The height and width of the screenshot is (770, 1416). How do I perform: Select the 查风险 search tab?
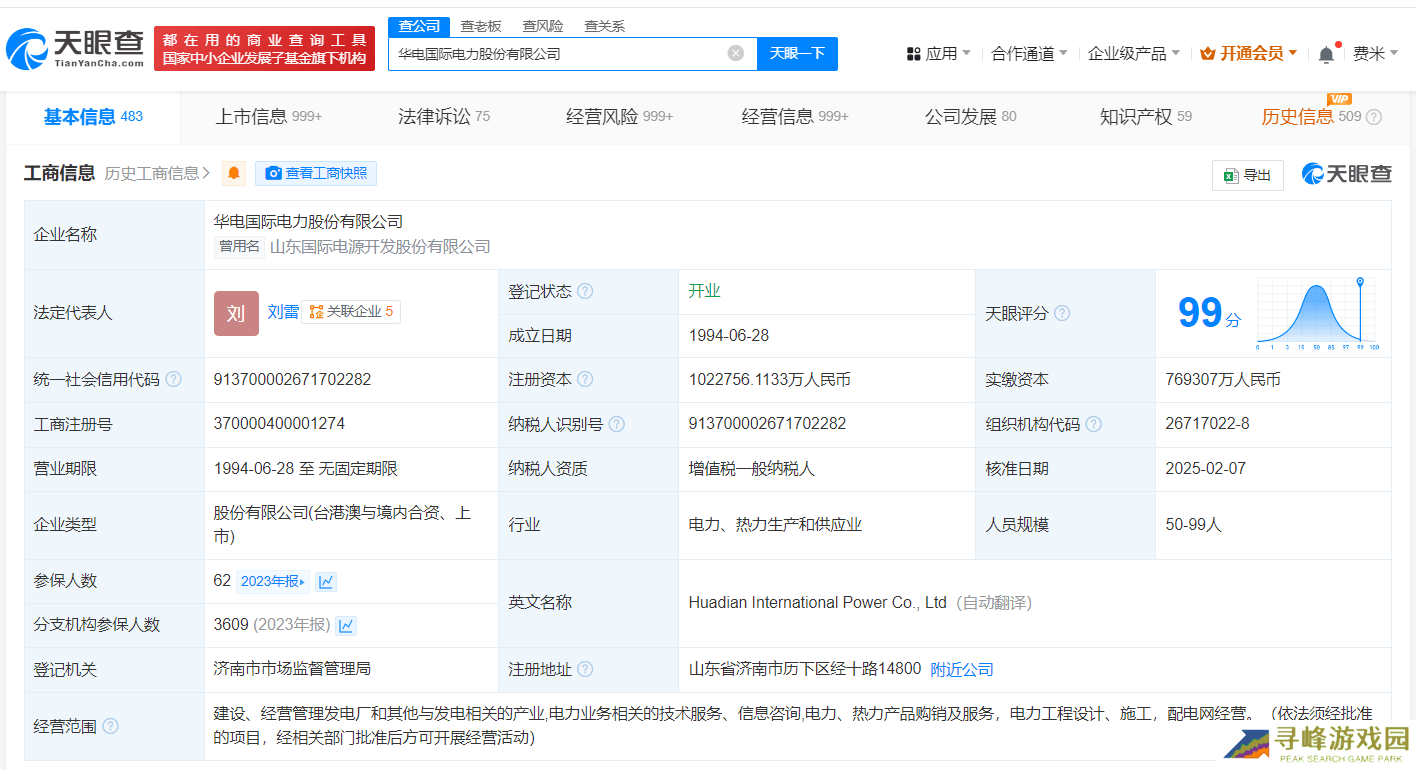pyautogui.click(x=543, y=27)
